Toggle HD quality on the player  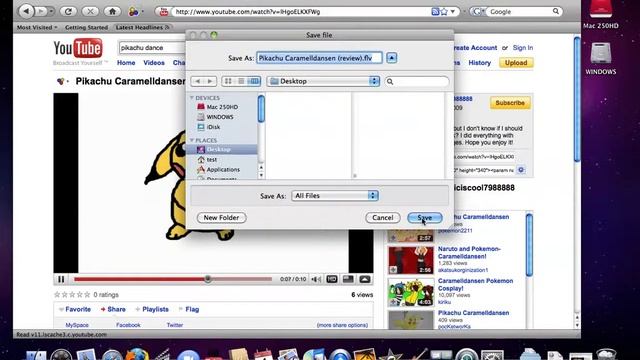click(x=332, y=279)
